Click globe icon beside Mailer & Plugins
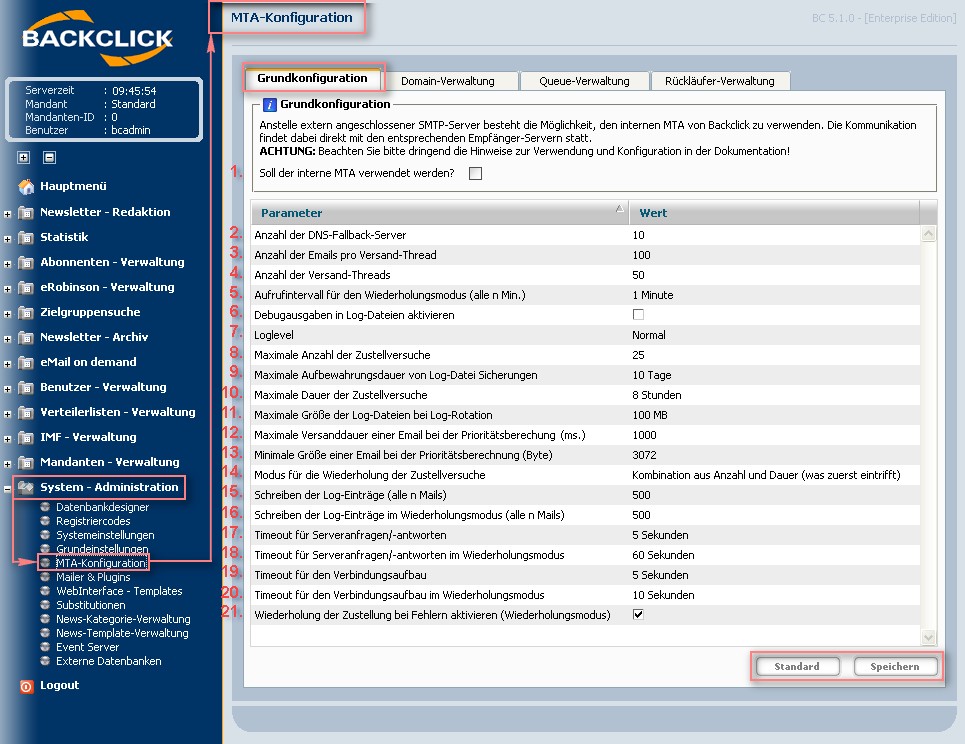Screen dimensions: 965x744 click(x=45, y=577)
